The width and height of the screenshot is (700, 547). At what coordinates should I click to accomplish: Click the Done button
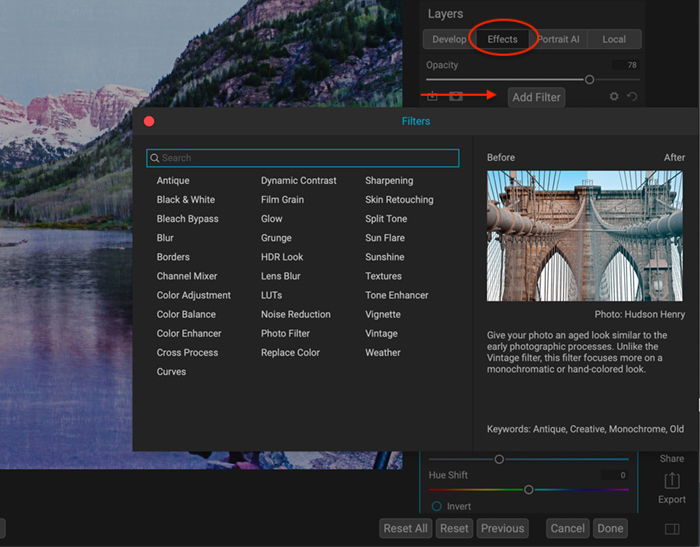point(610,528)
